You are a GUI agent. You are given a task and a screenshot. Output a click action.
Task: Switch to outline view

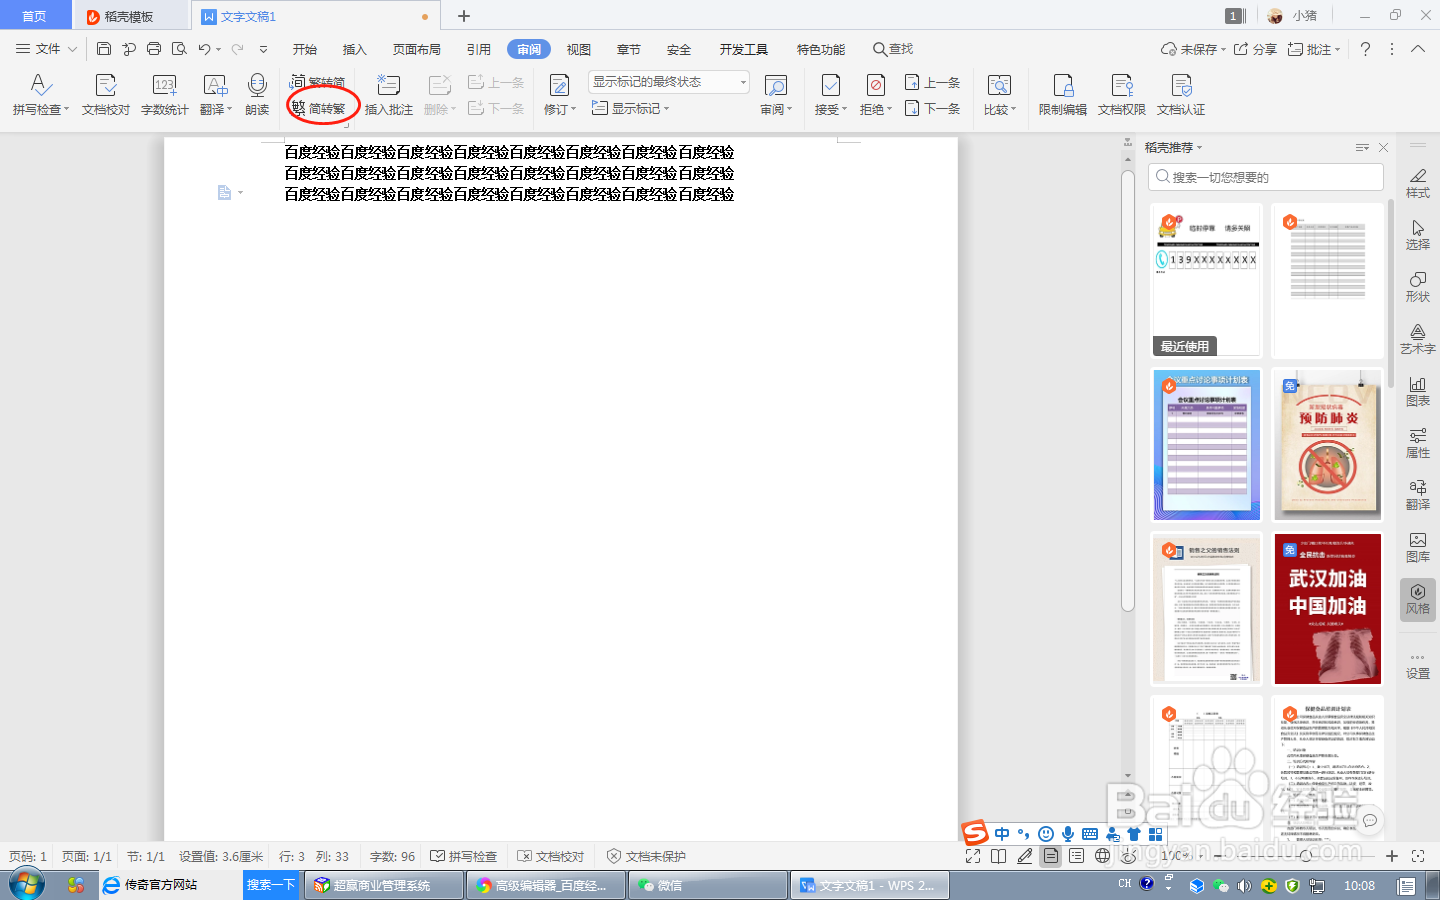click(1077, 856)
